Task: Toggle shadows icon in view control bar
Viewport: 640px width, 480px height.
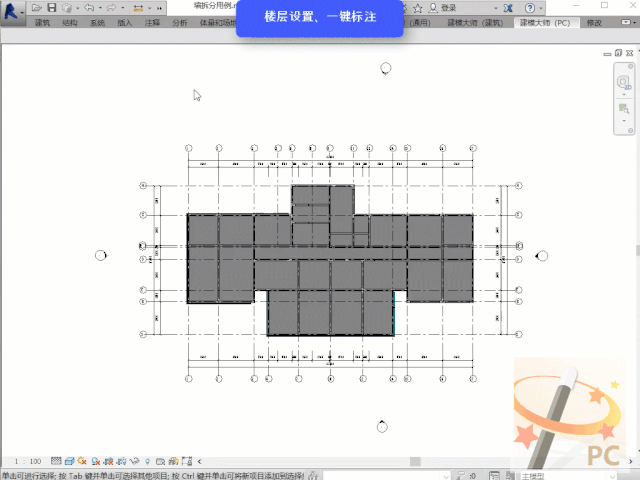Action: pos(96,462)
